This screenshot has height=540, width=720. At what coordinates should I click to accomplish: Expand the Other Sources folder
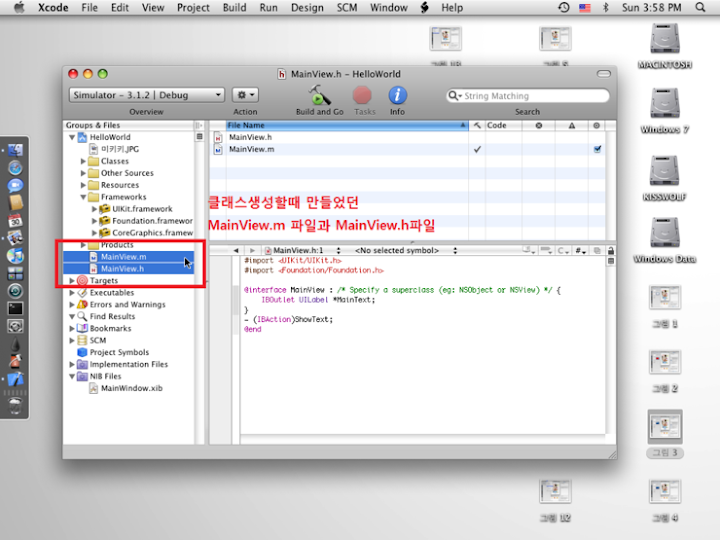click(x=83, y=173)
